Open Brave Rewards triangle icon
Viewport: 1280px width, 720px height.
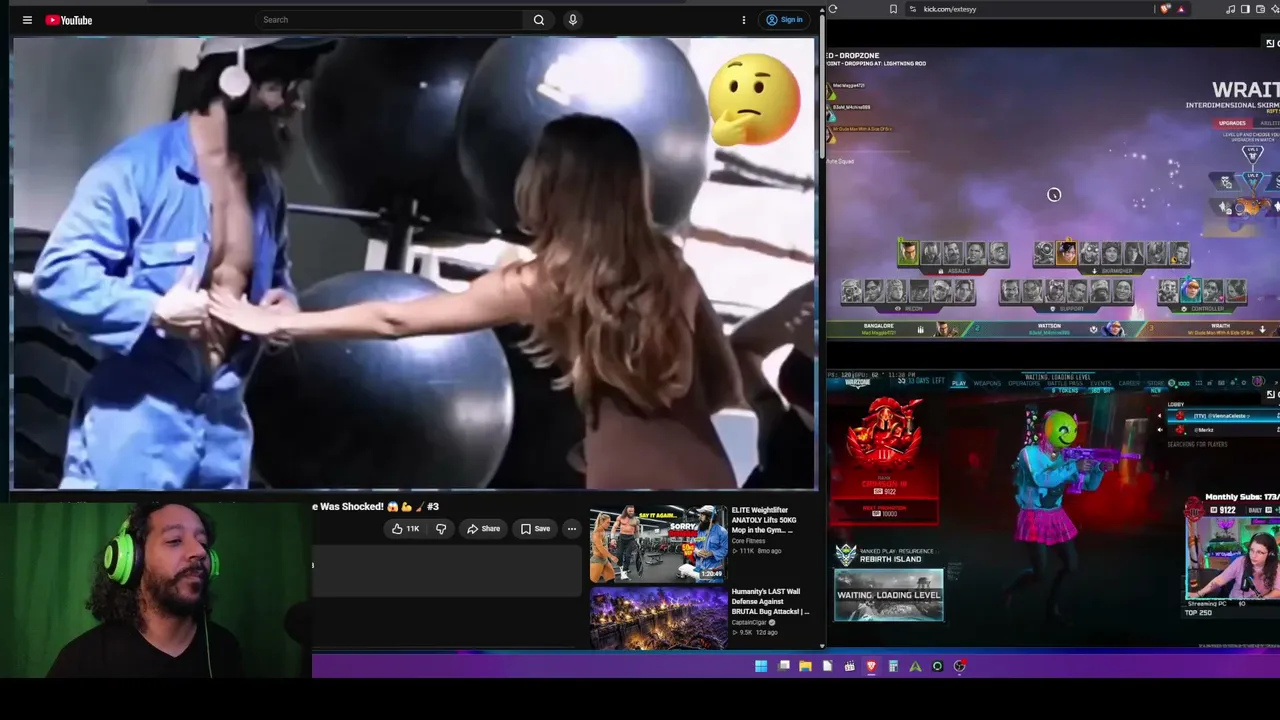click(x=1181, y=9)
